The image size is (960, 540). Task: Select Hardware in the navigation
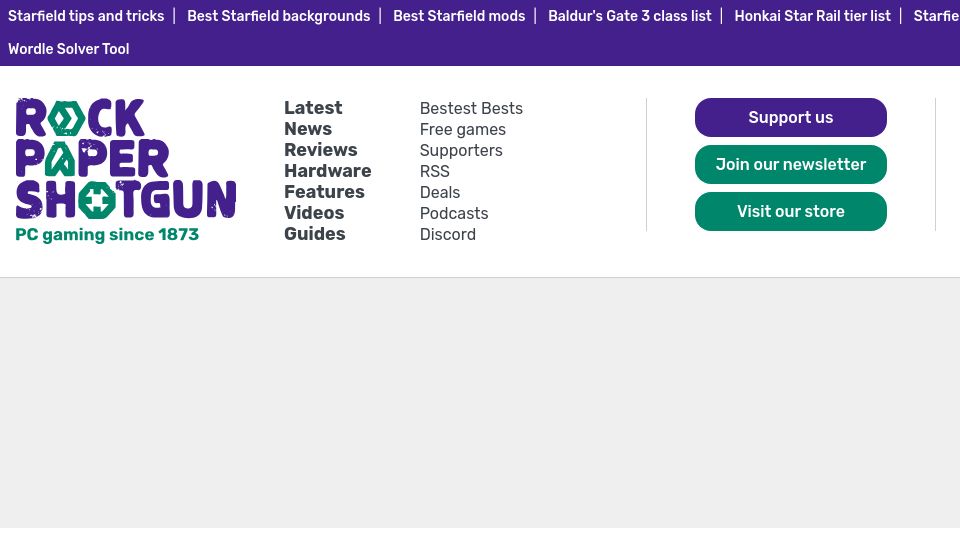coord(328,171)
